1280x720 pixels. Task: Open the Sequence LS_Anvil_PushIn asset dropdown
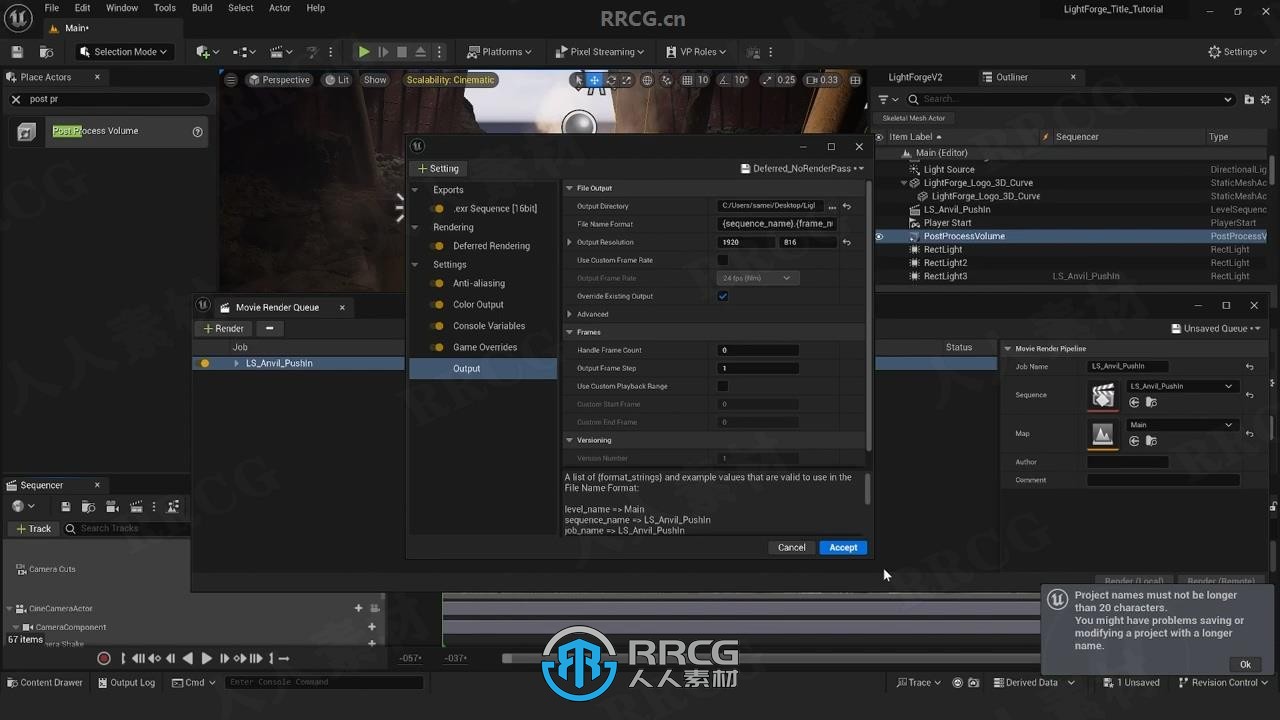1181,386
